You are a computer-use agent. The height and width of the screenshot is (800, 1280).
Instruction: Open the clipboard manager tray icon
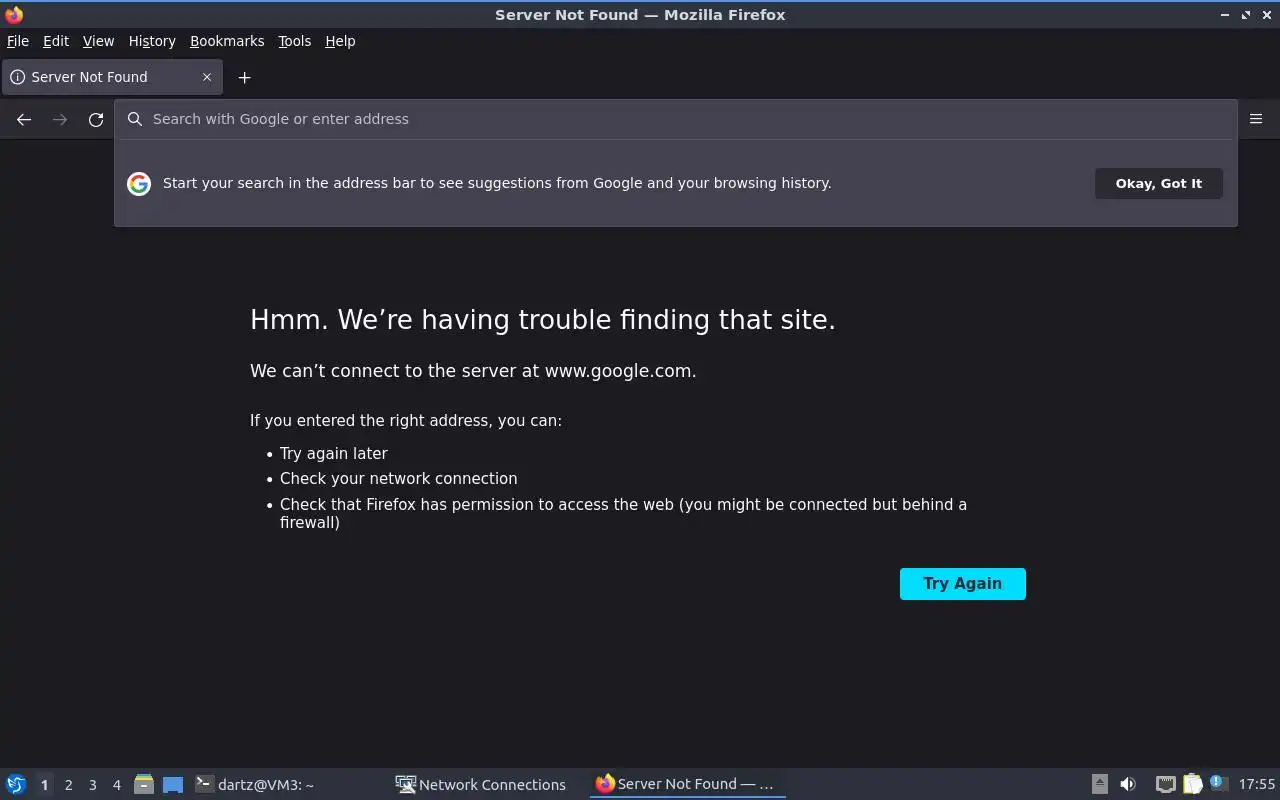pos(1192,784)
